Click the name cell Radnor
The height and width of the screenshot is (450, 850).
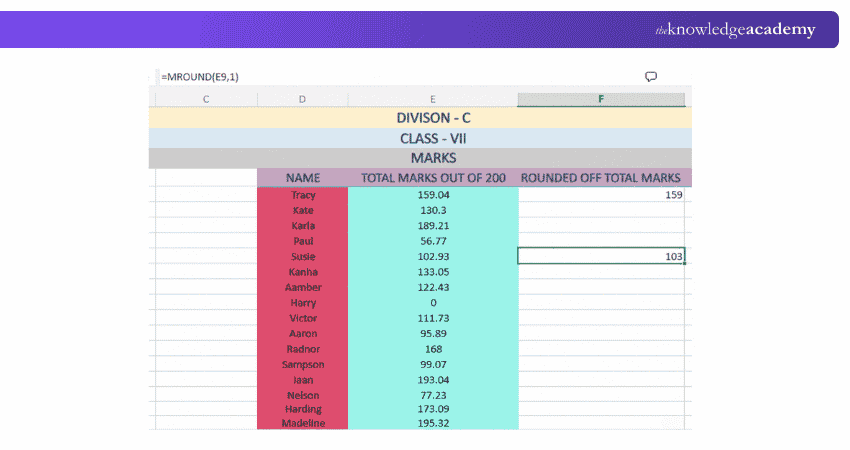pyautogui.click(x=302, y=349)
